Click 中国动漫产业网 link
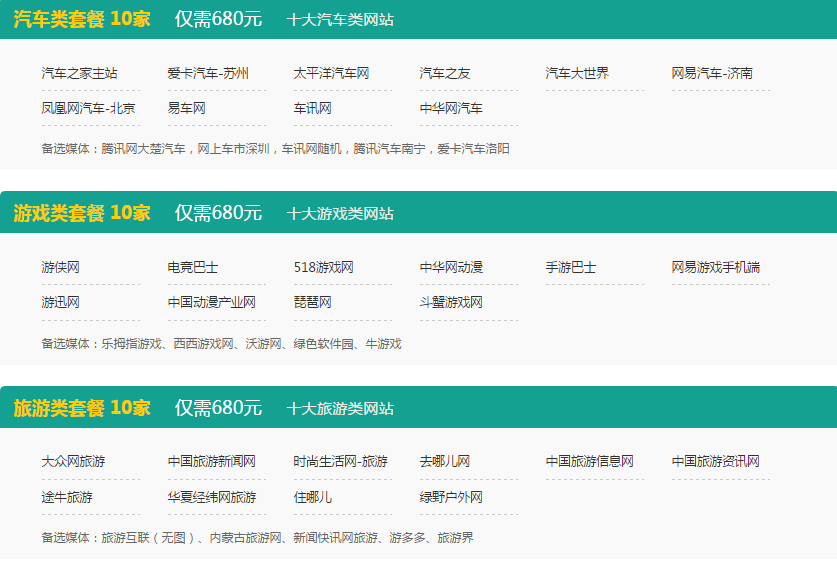Screen dimensions: 837x563 211,302
